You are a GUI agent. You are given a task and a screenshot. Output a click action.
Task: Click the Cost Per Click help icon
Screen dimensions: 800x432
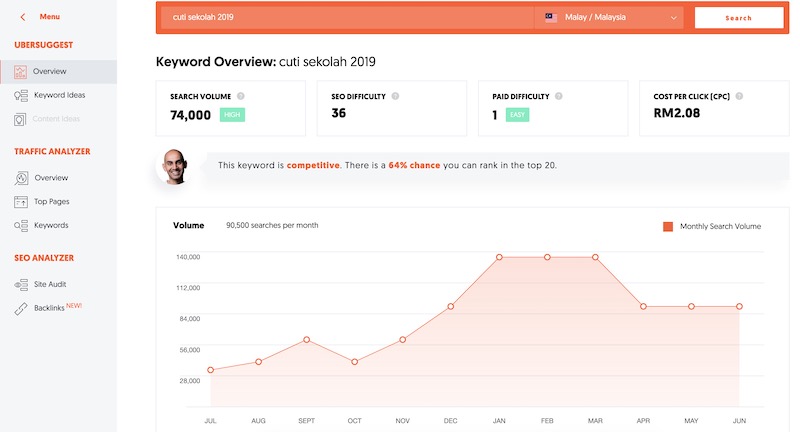742,97
